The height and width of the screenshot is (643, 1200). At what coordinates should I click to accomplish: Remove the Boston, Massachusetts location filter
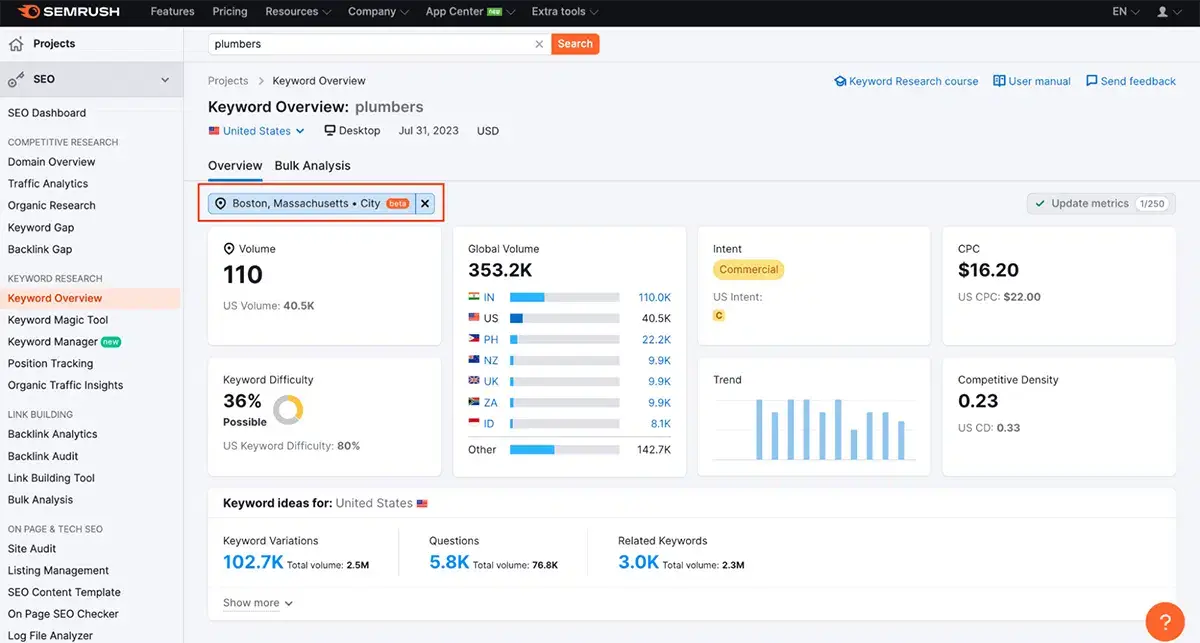click(425, 202)
